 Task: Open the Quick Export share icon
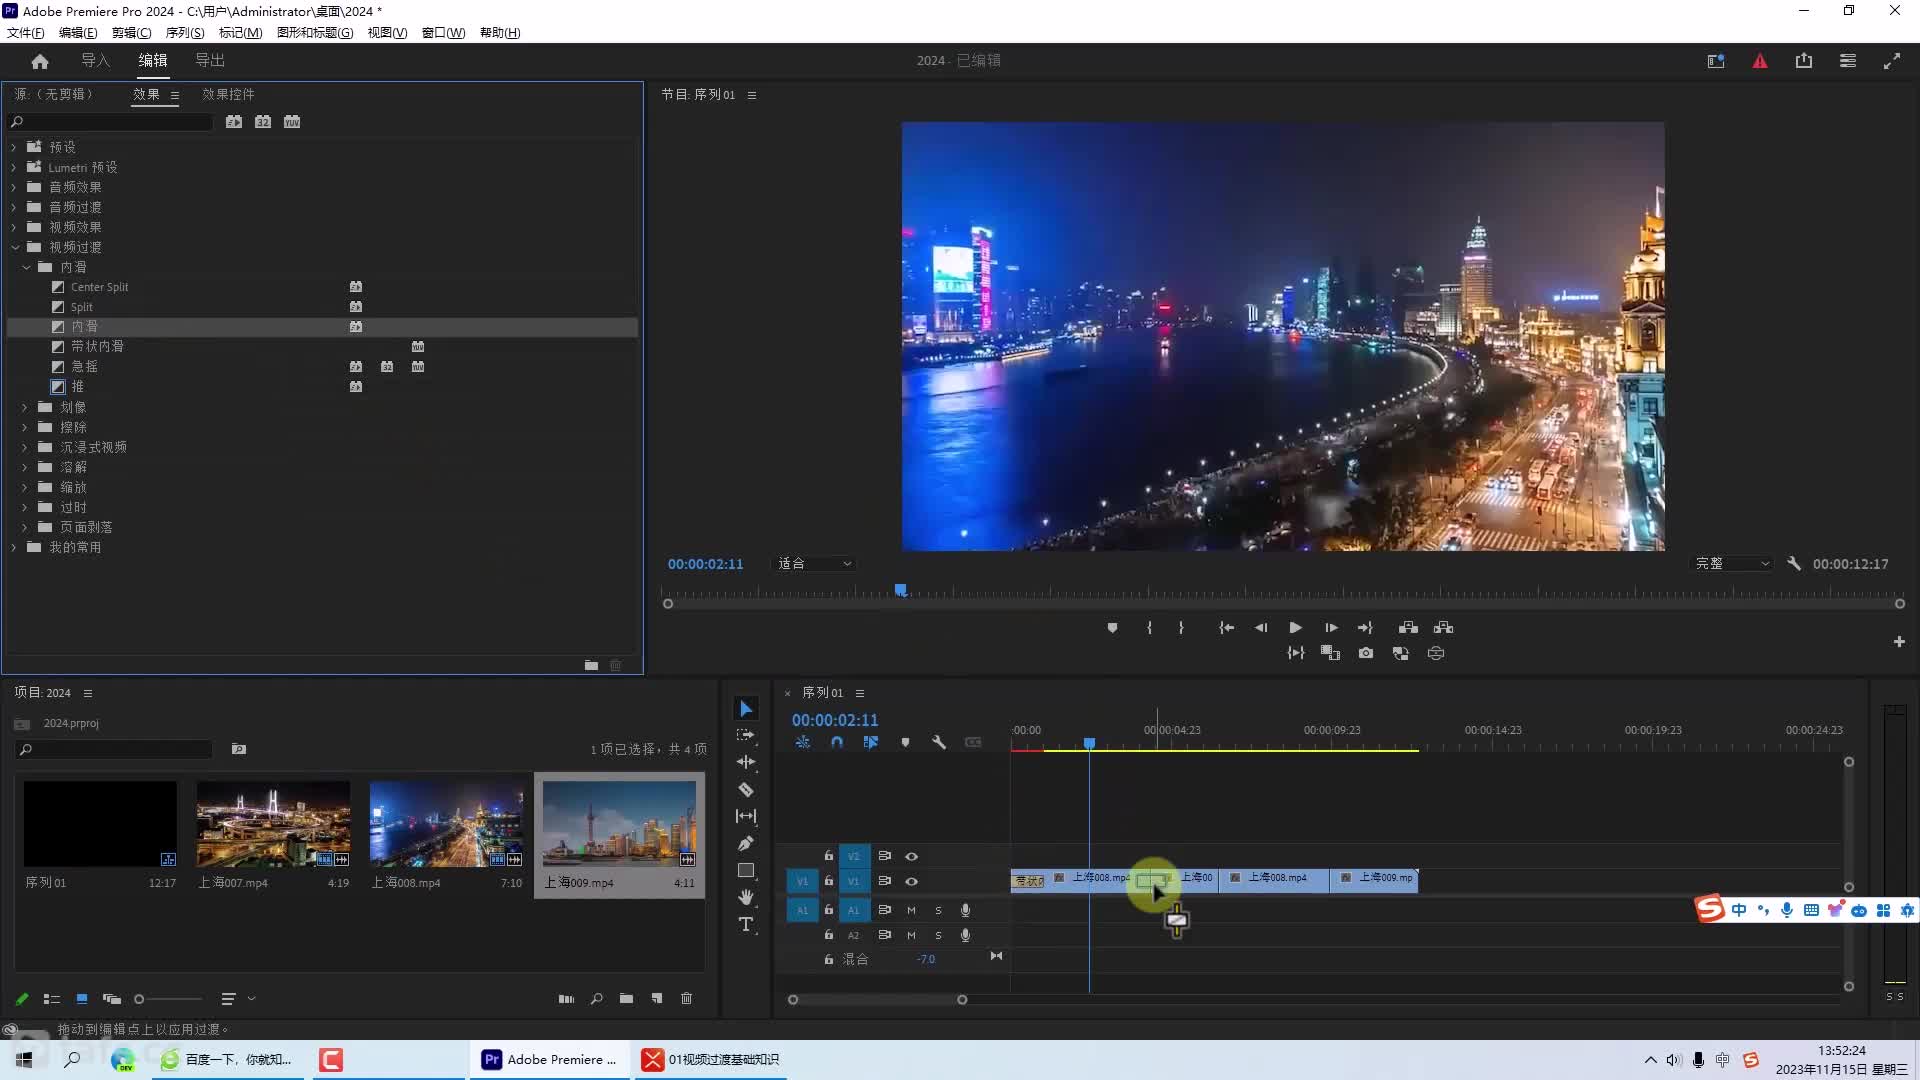click(x=1804, y=61)
